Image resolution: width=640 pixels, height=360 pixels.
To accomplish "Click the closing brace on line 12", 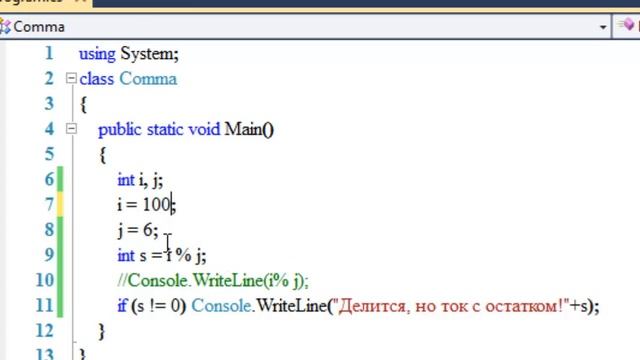I will tap(102, 331).
